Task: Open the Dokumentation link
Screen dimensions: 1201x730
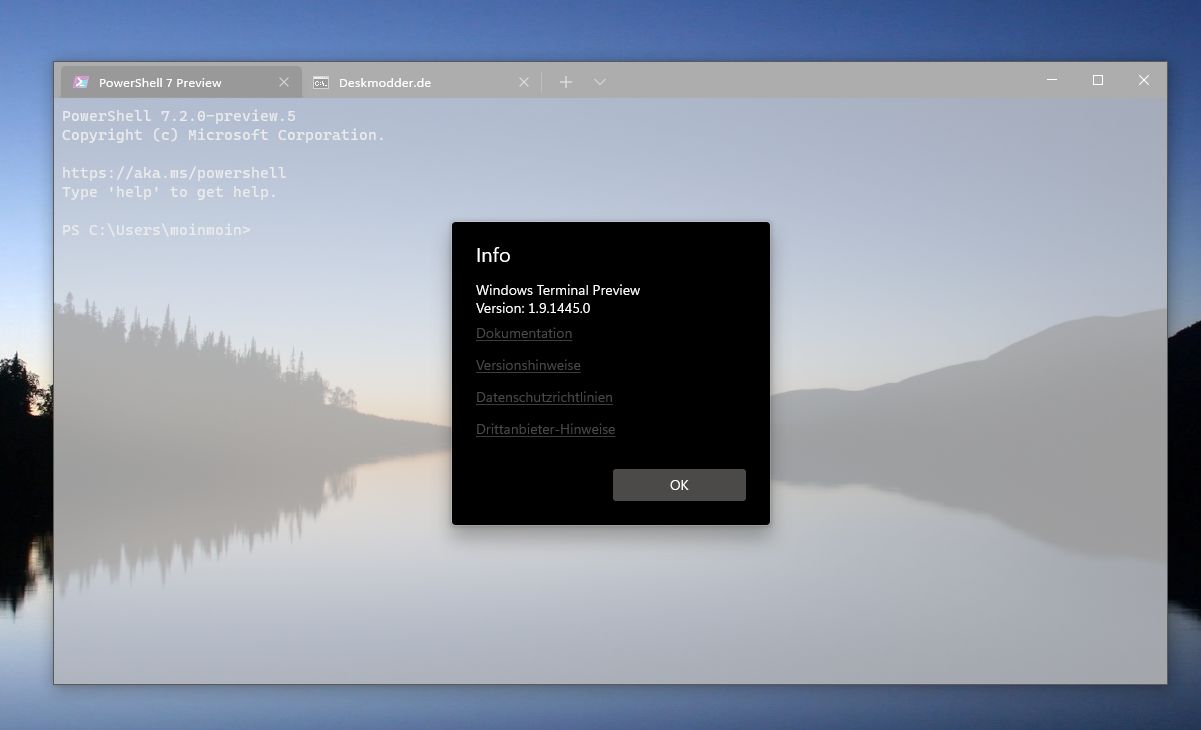Action: pyautogui.click(x=524, y=333)
